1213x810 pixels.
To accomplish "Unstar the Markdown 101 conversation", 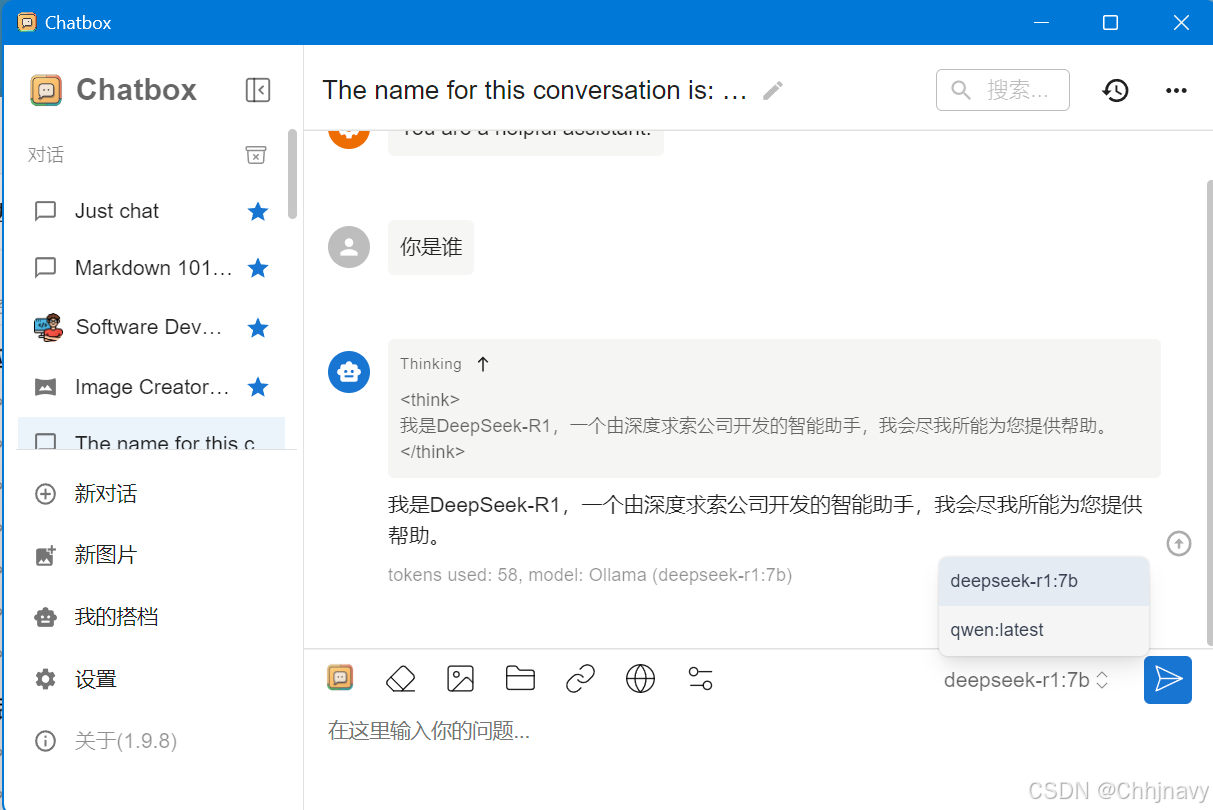I will (x=258, y=268).
